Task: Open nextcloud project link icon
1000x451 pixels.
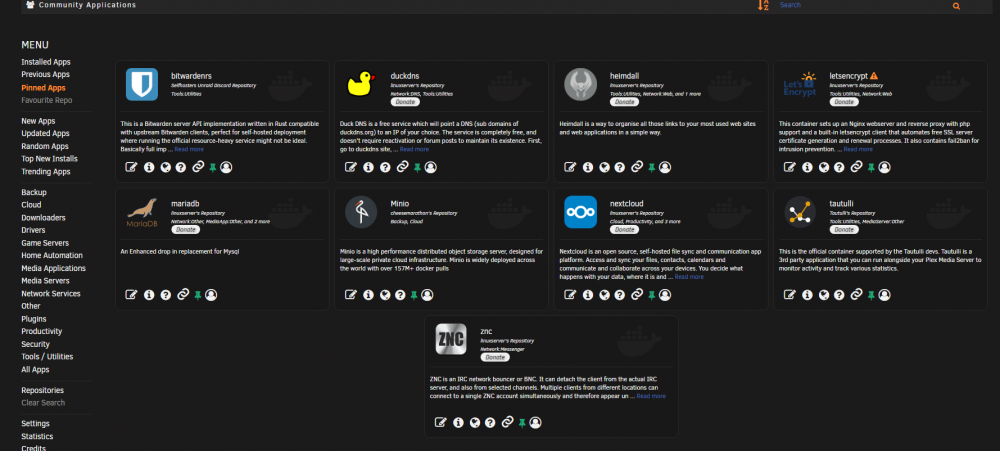Action: click(x=637, y=295)
